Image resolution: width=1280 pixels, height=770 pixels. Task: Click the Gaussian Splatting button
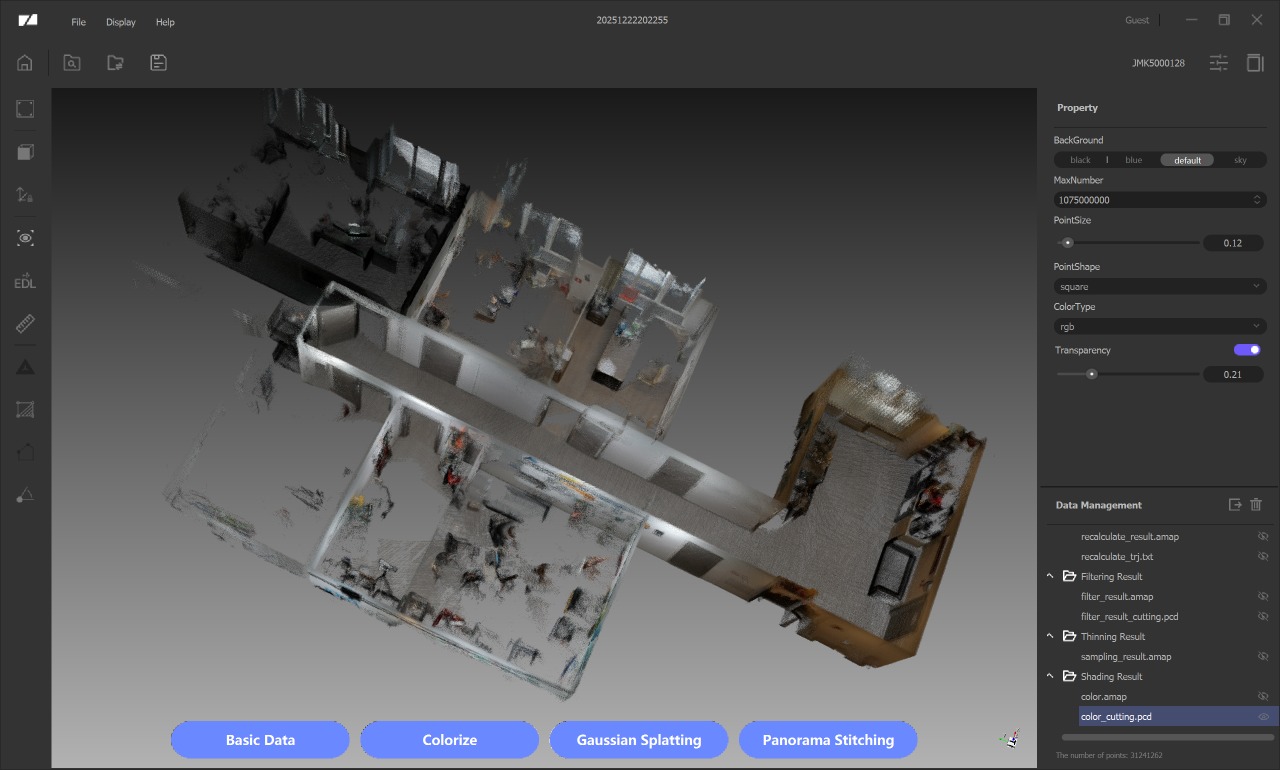point(638,740)
